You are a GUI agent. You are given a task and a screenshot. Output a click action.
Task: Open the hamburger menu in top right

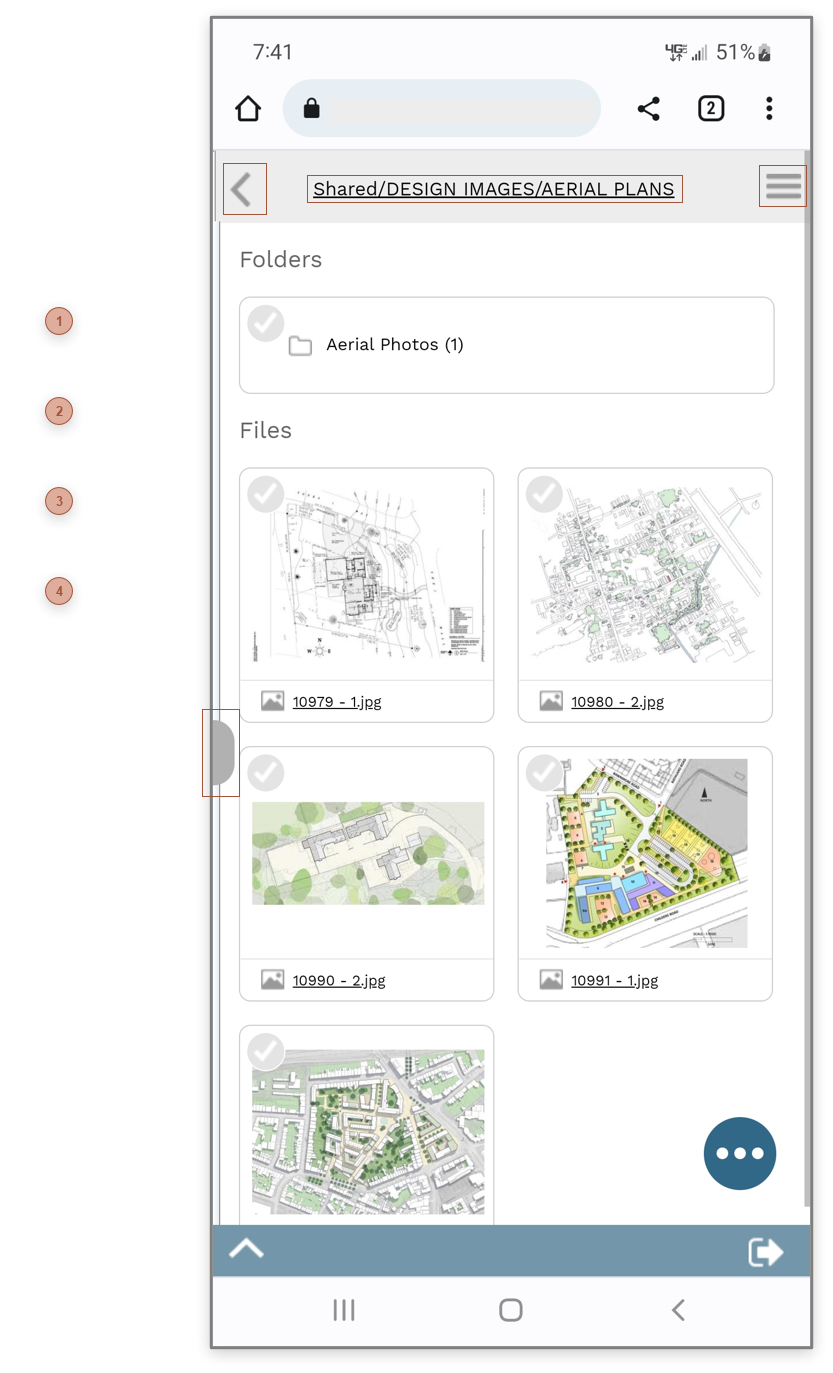pyautogui.click(x=783, y=185)
